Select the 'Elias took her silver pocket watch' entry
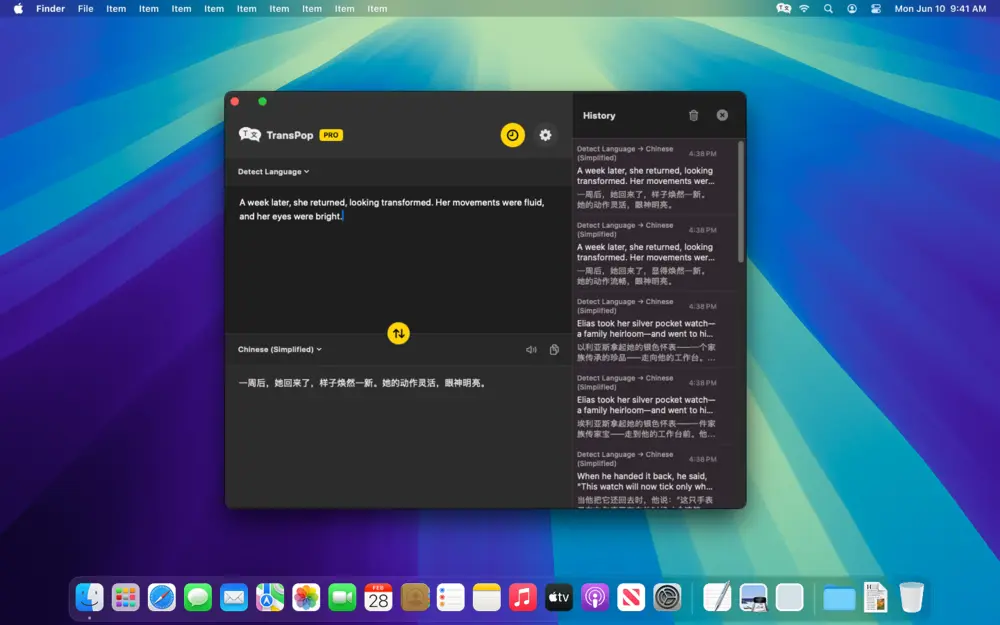 coord(655,330)
